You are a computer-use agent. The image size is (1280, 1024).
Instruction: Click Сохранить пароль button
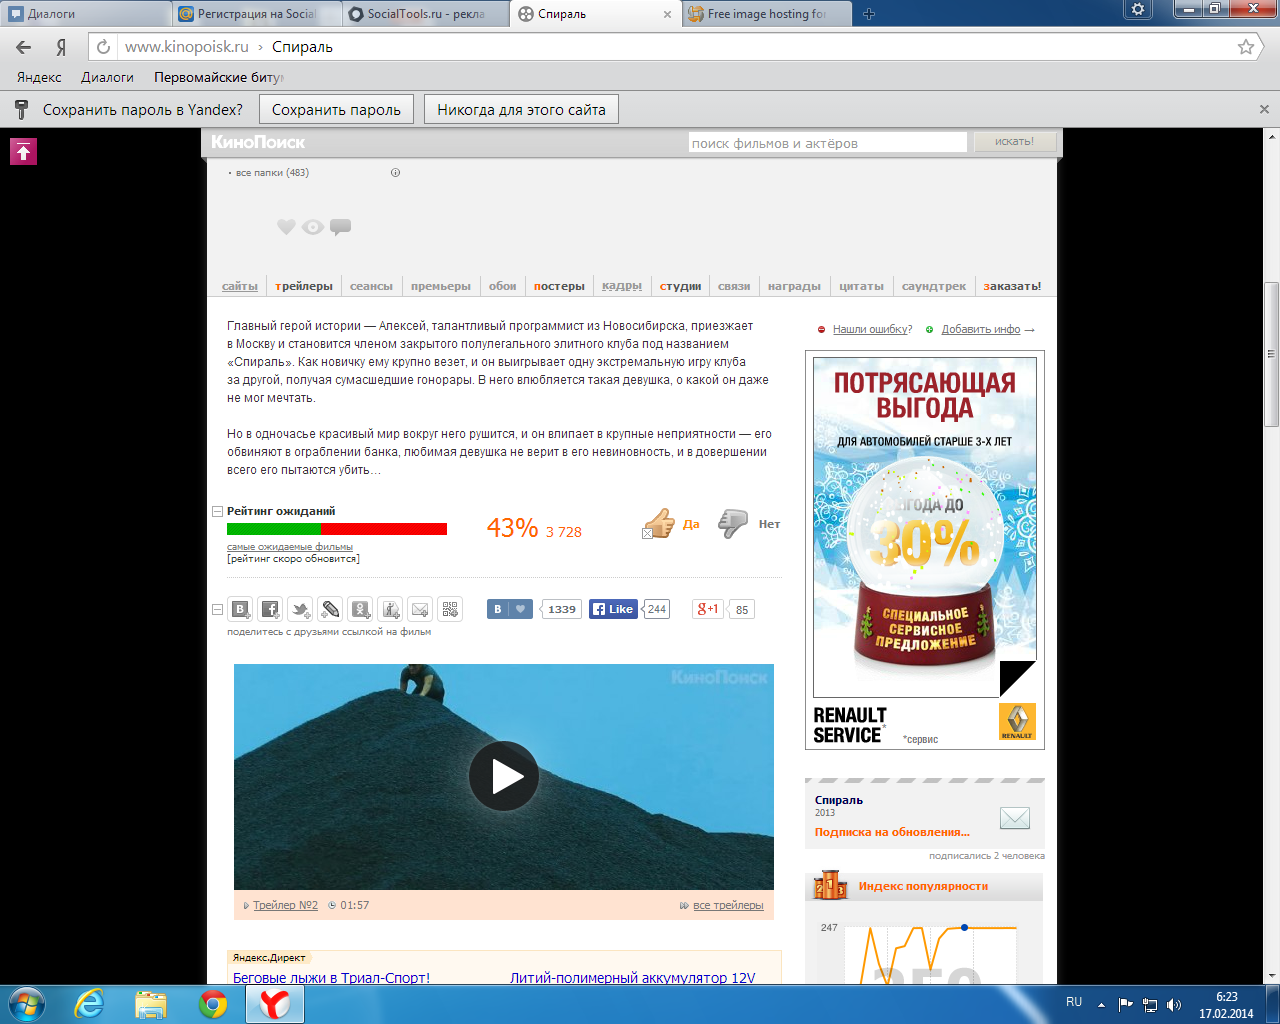point(336,110)
